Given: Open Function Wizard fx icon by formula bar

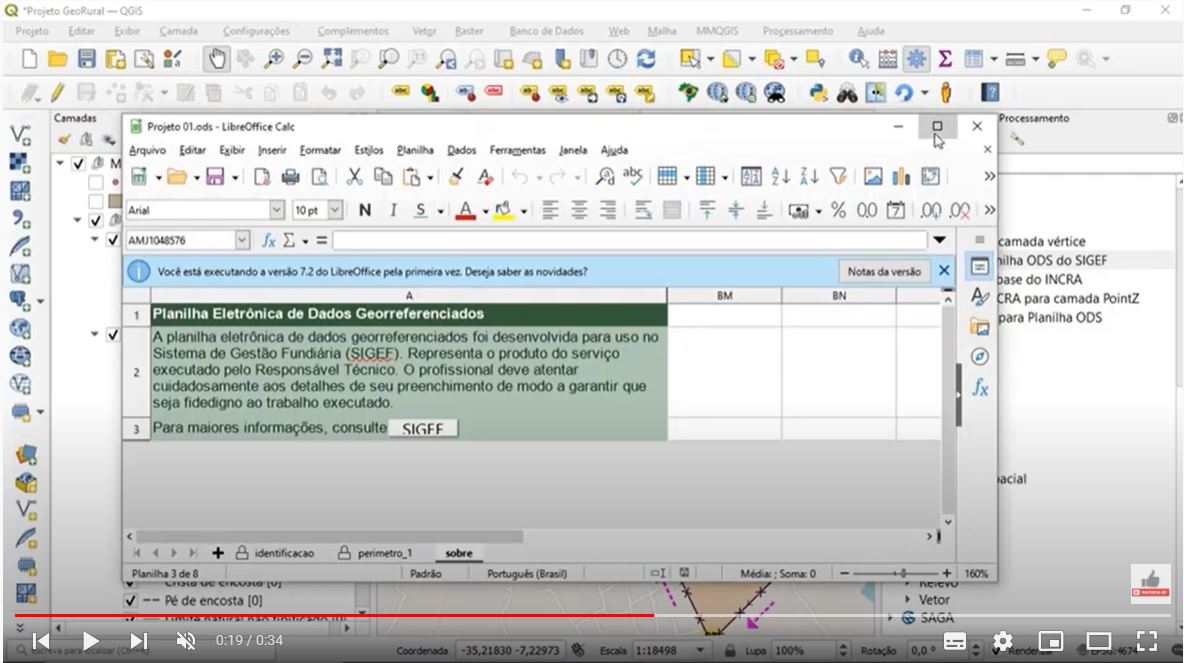Looking at the screenshot, I should 269,241.
